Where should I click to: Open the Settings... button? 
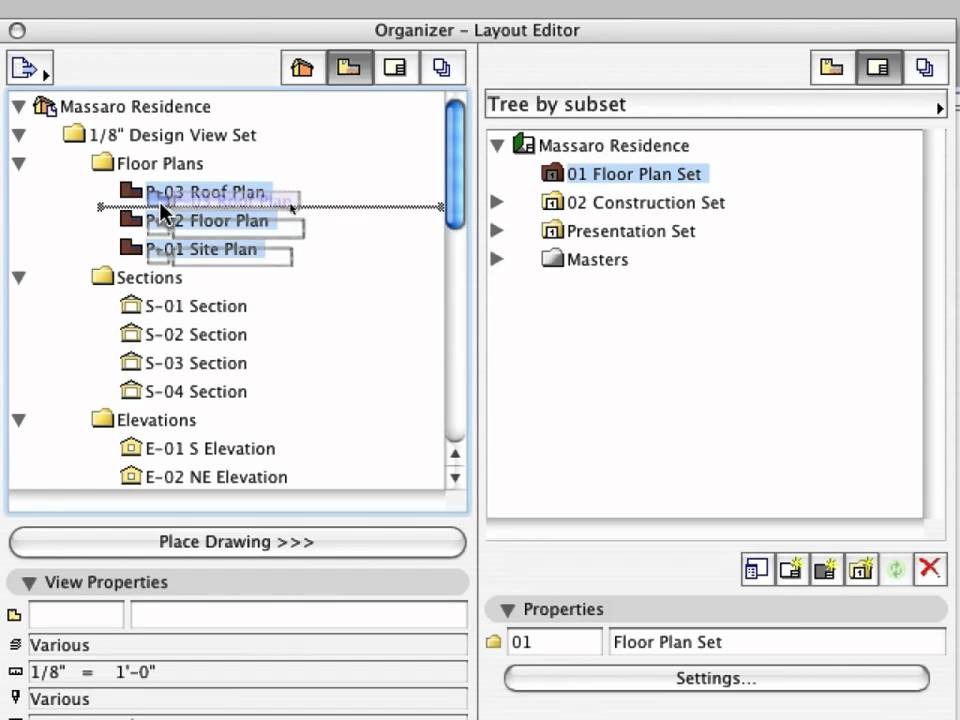[716, 678]
